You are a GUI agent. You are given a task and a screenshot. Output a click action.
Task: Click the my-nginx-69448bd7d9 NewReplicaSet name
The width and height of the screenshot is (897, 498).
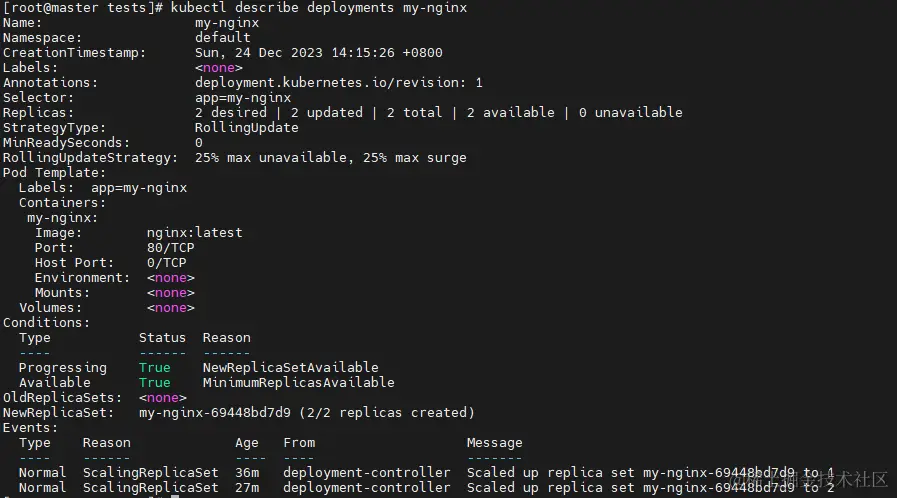tap(215, 413)
